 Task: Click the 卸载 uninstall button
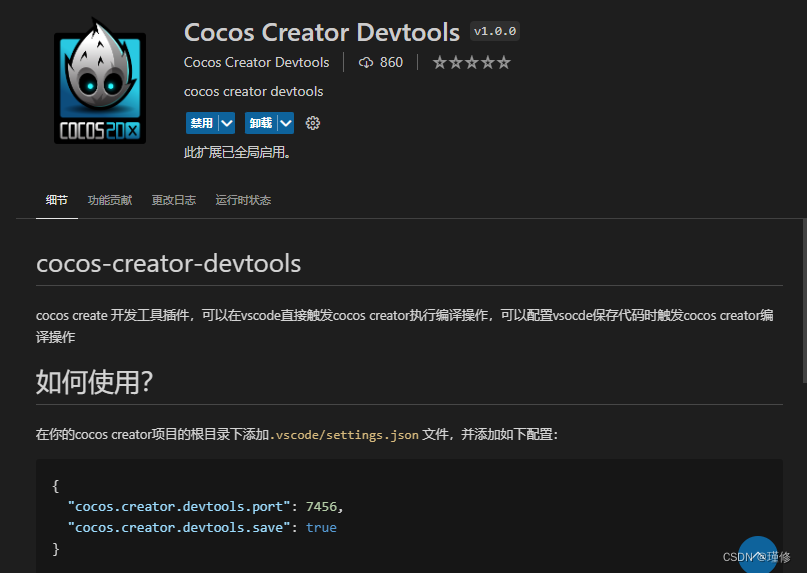(260, 123)
